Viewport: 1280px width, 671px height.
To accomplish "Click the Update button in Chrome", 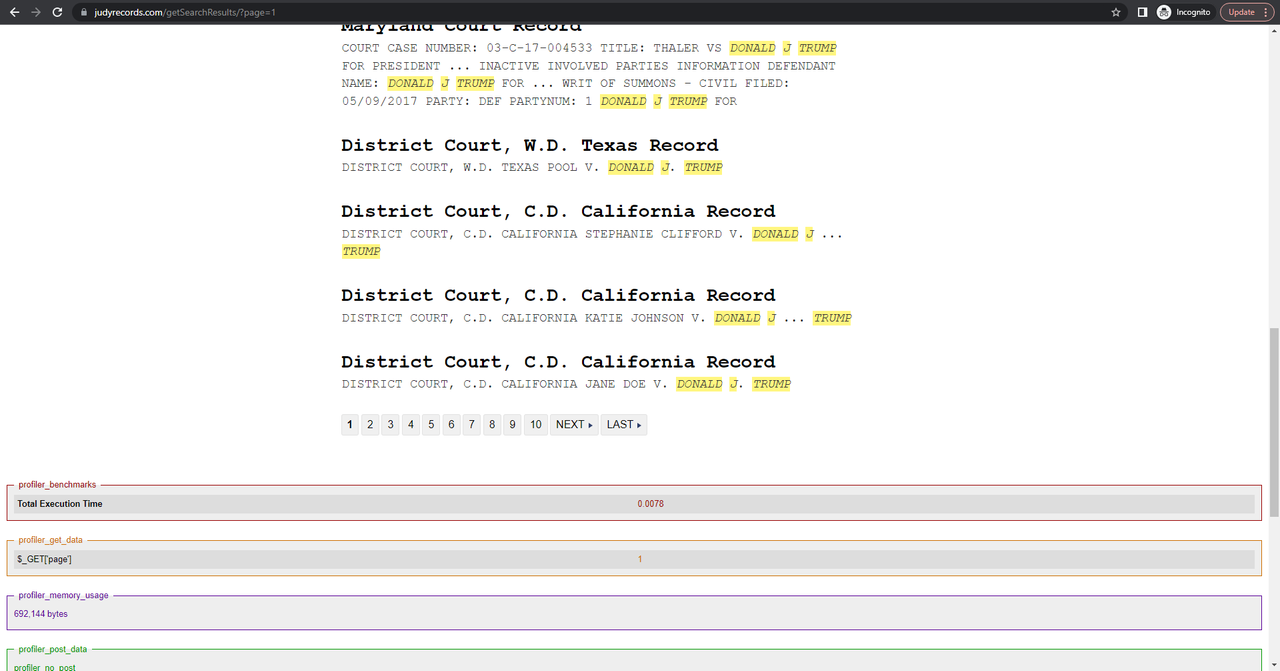I will click(1241, 12).
